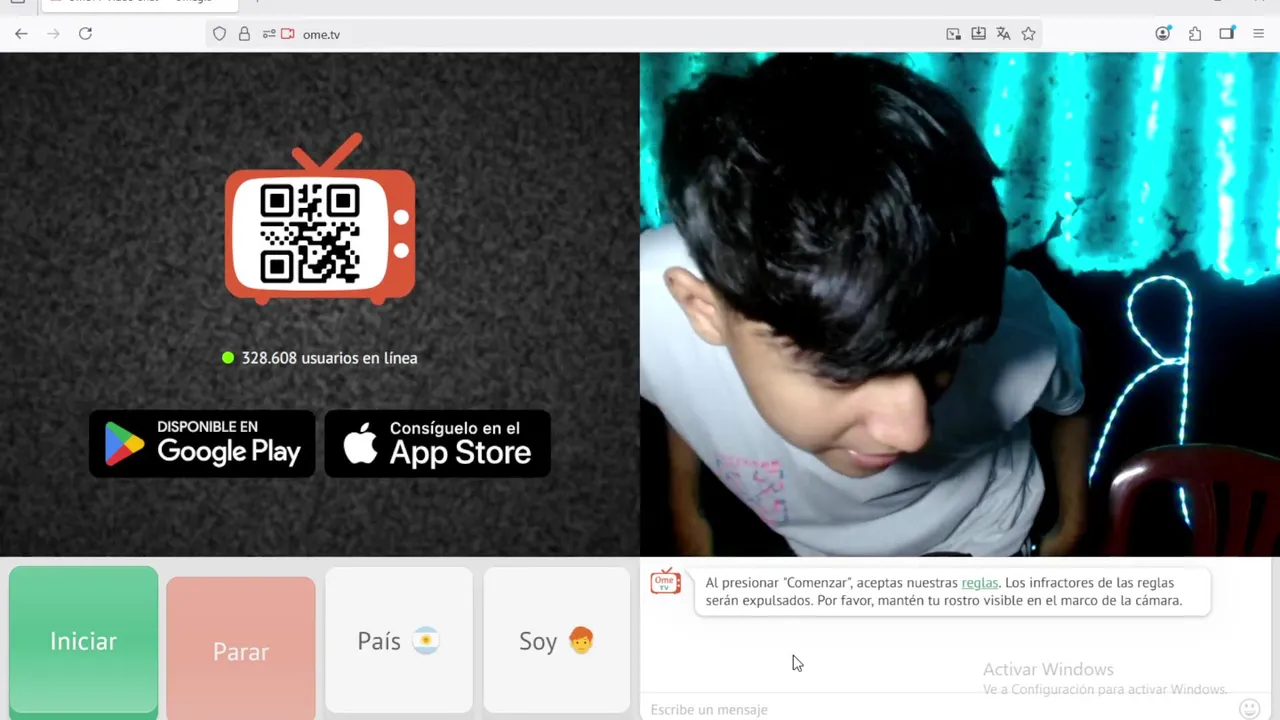The image size is (1280, 720).
Task: Click the 328.608 usuarios en línea text
Action: pos(329,358)
